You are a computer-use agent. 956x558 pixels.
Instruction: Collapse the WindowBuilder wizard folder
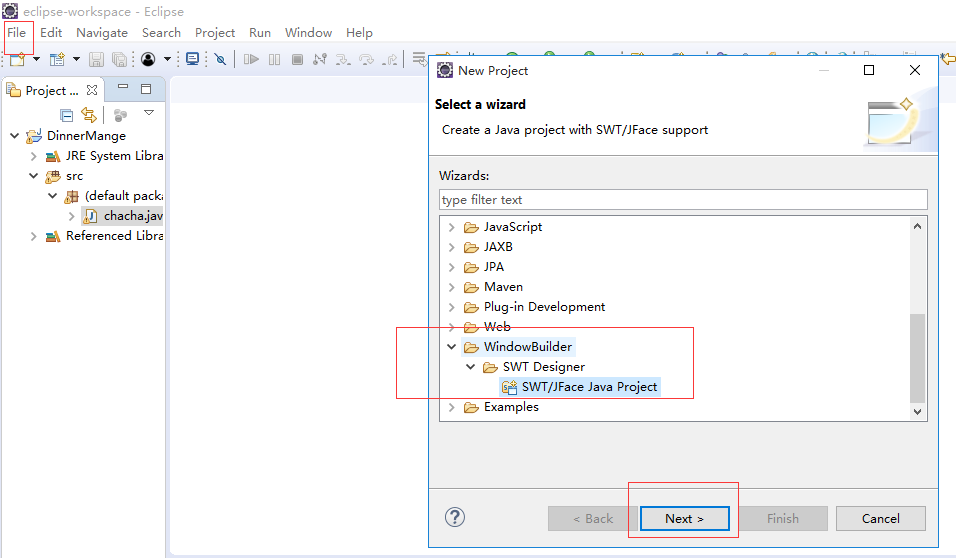tap(452, 346)
